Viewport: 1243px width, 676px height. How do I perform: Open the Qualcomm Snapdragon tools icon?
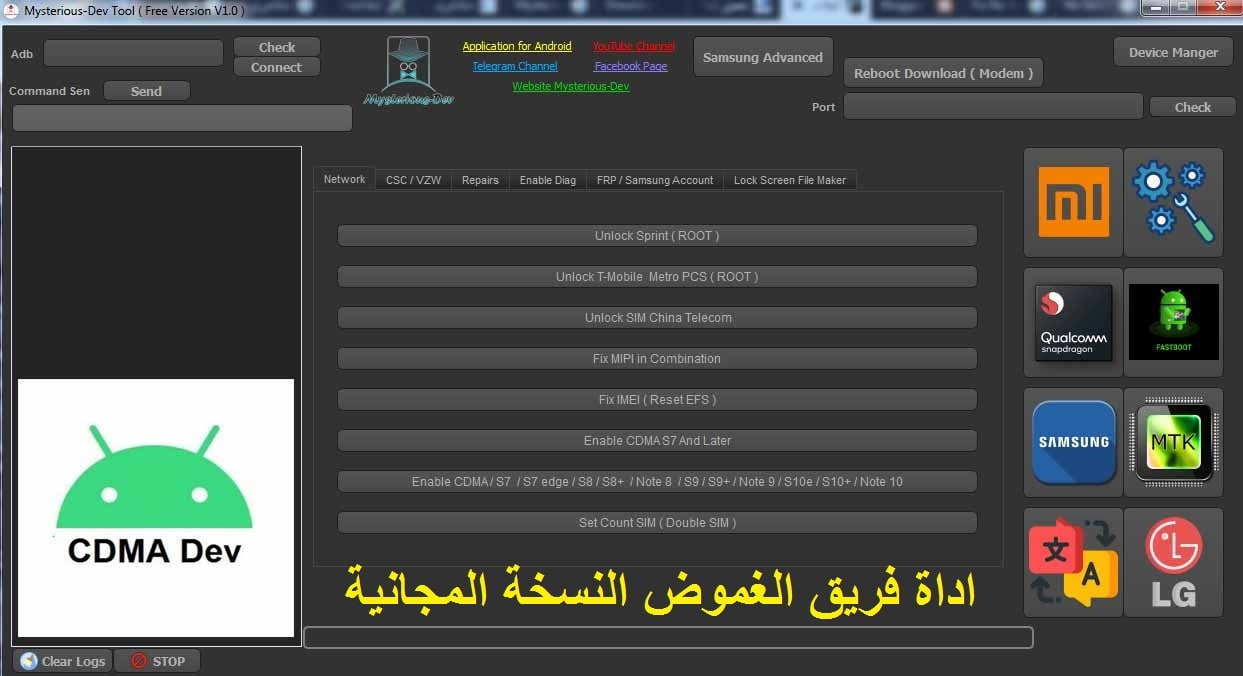(1073, 322)
